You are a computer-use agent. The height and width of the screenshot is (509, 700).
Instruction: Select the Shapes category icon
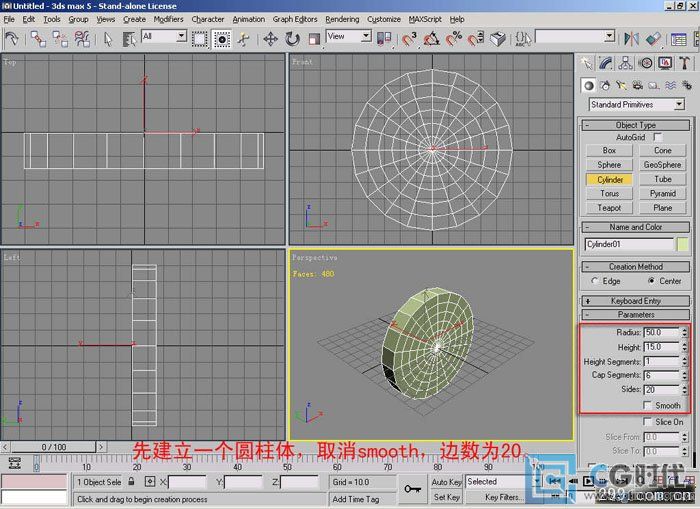coord(605,85)
